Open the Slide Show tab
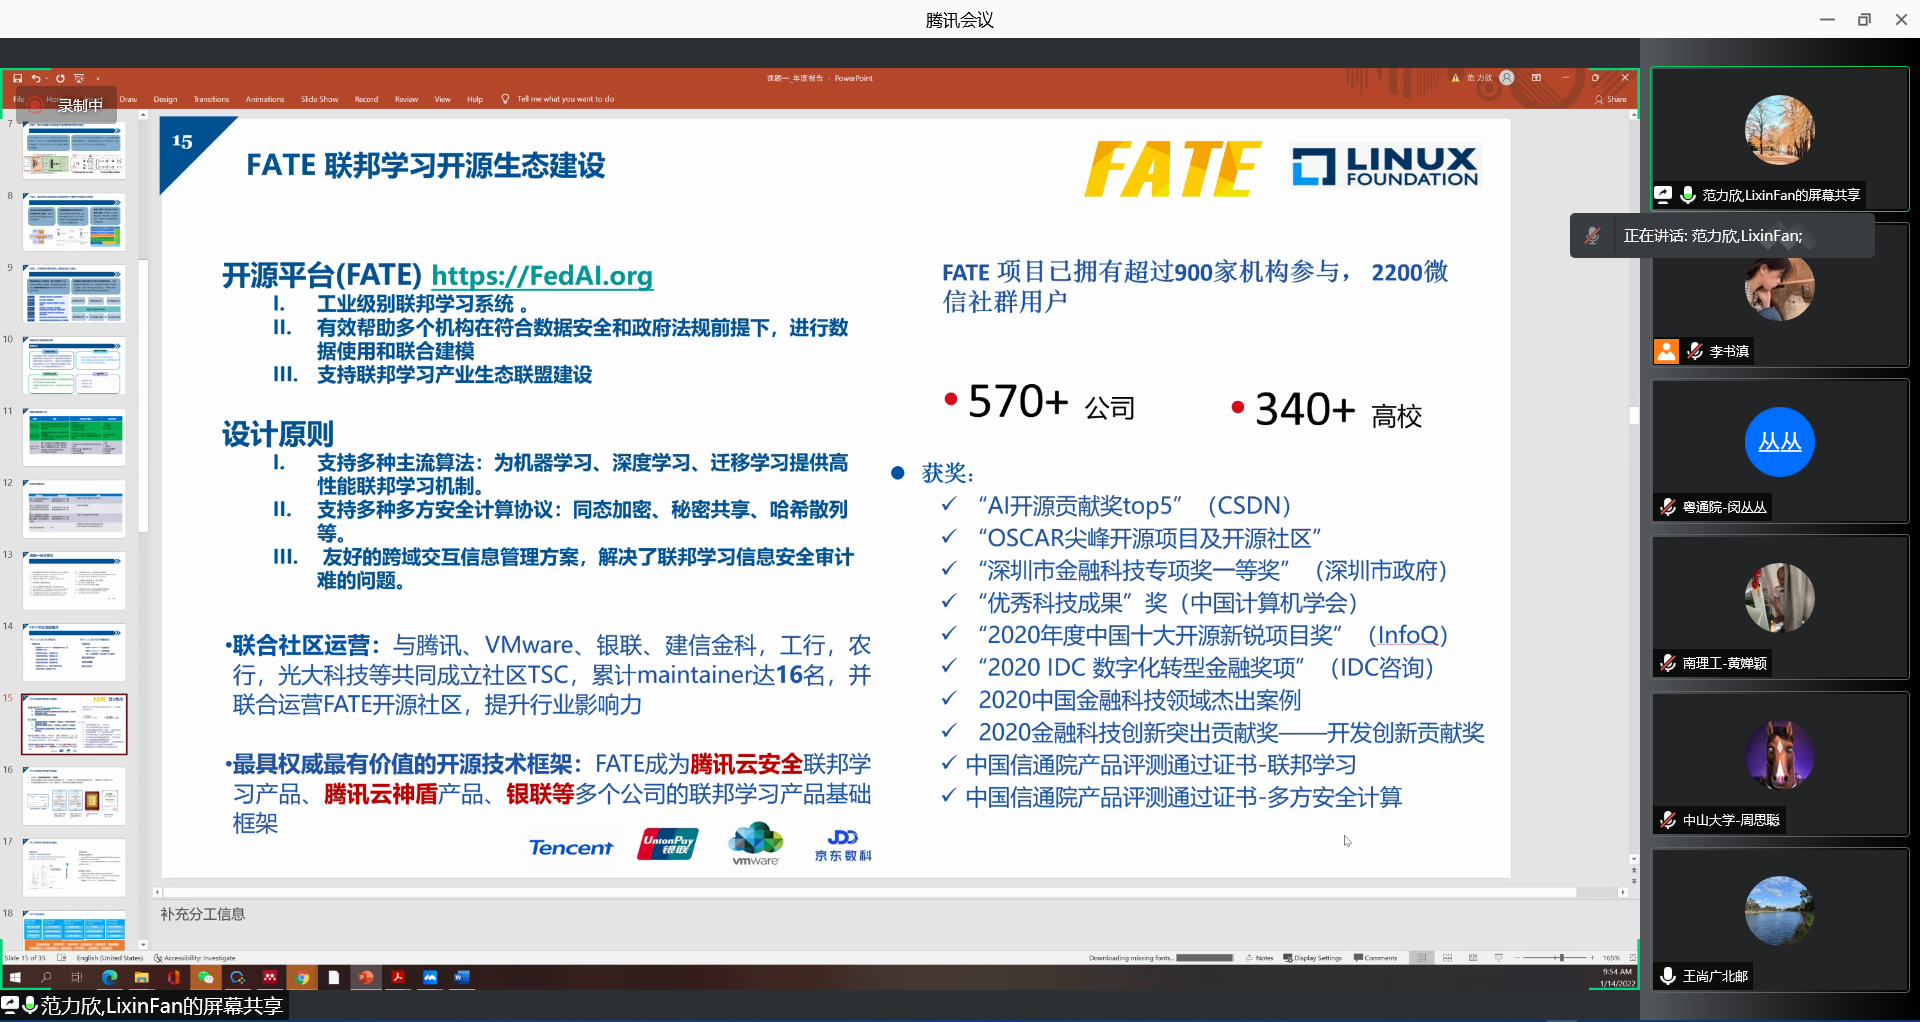The width and height of the screenshot is (1920, 1022). (319, 99)
